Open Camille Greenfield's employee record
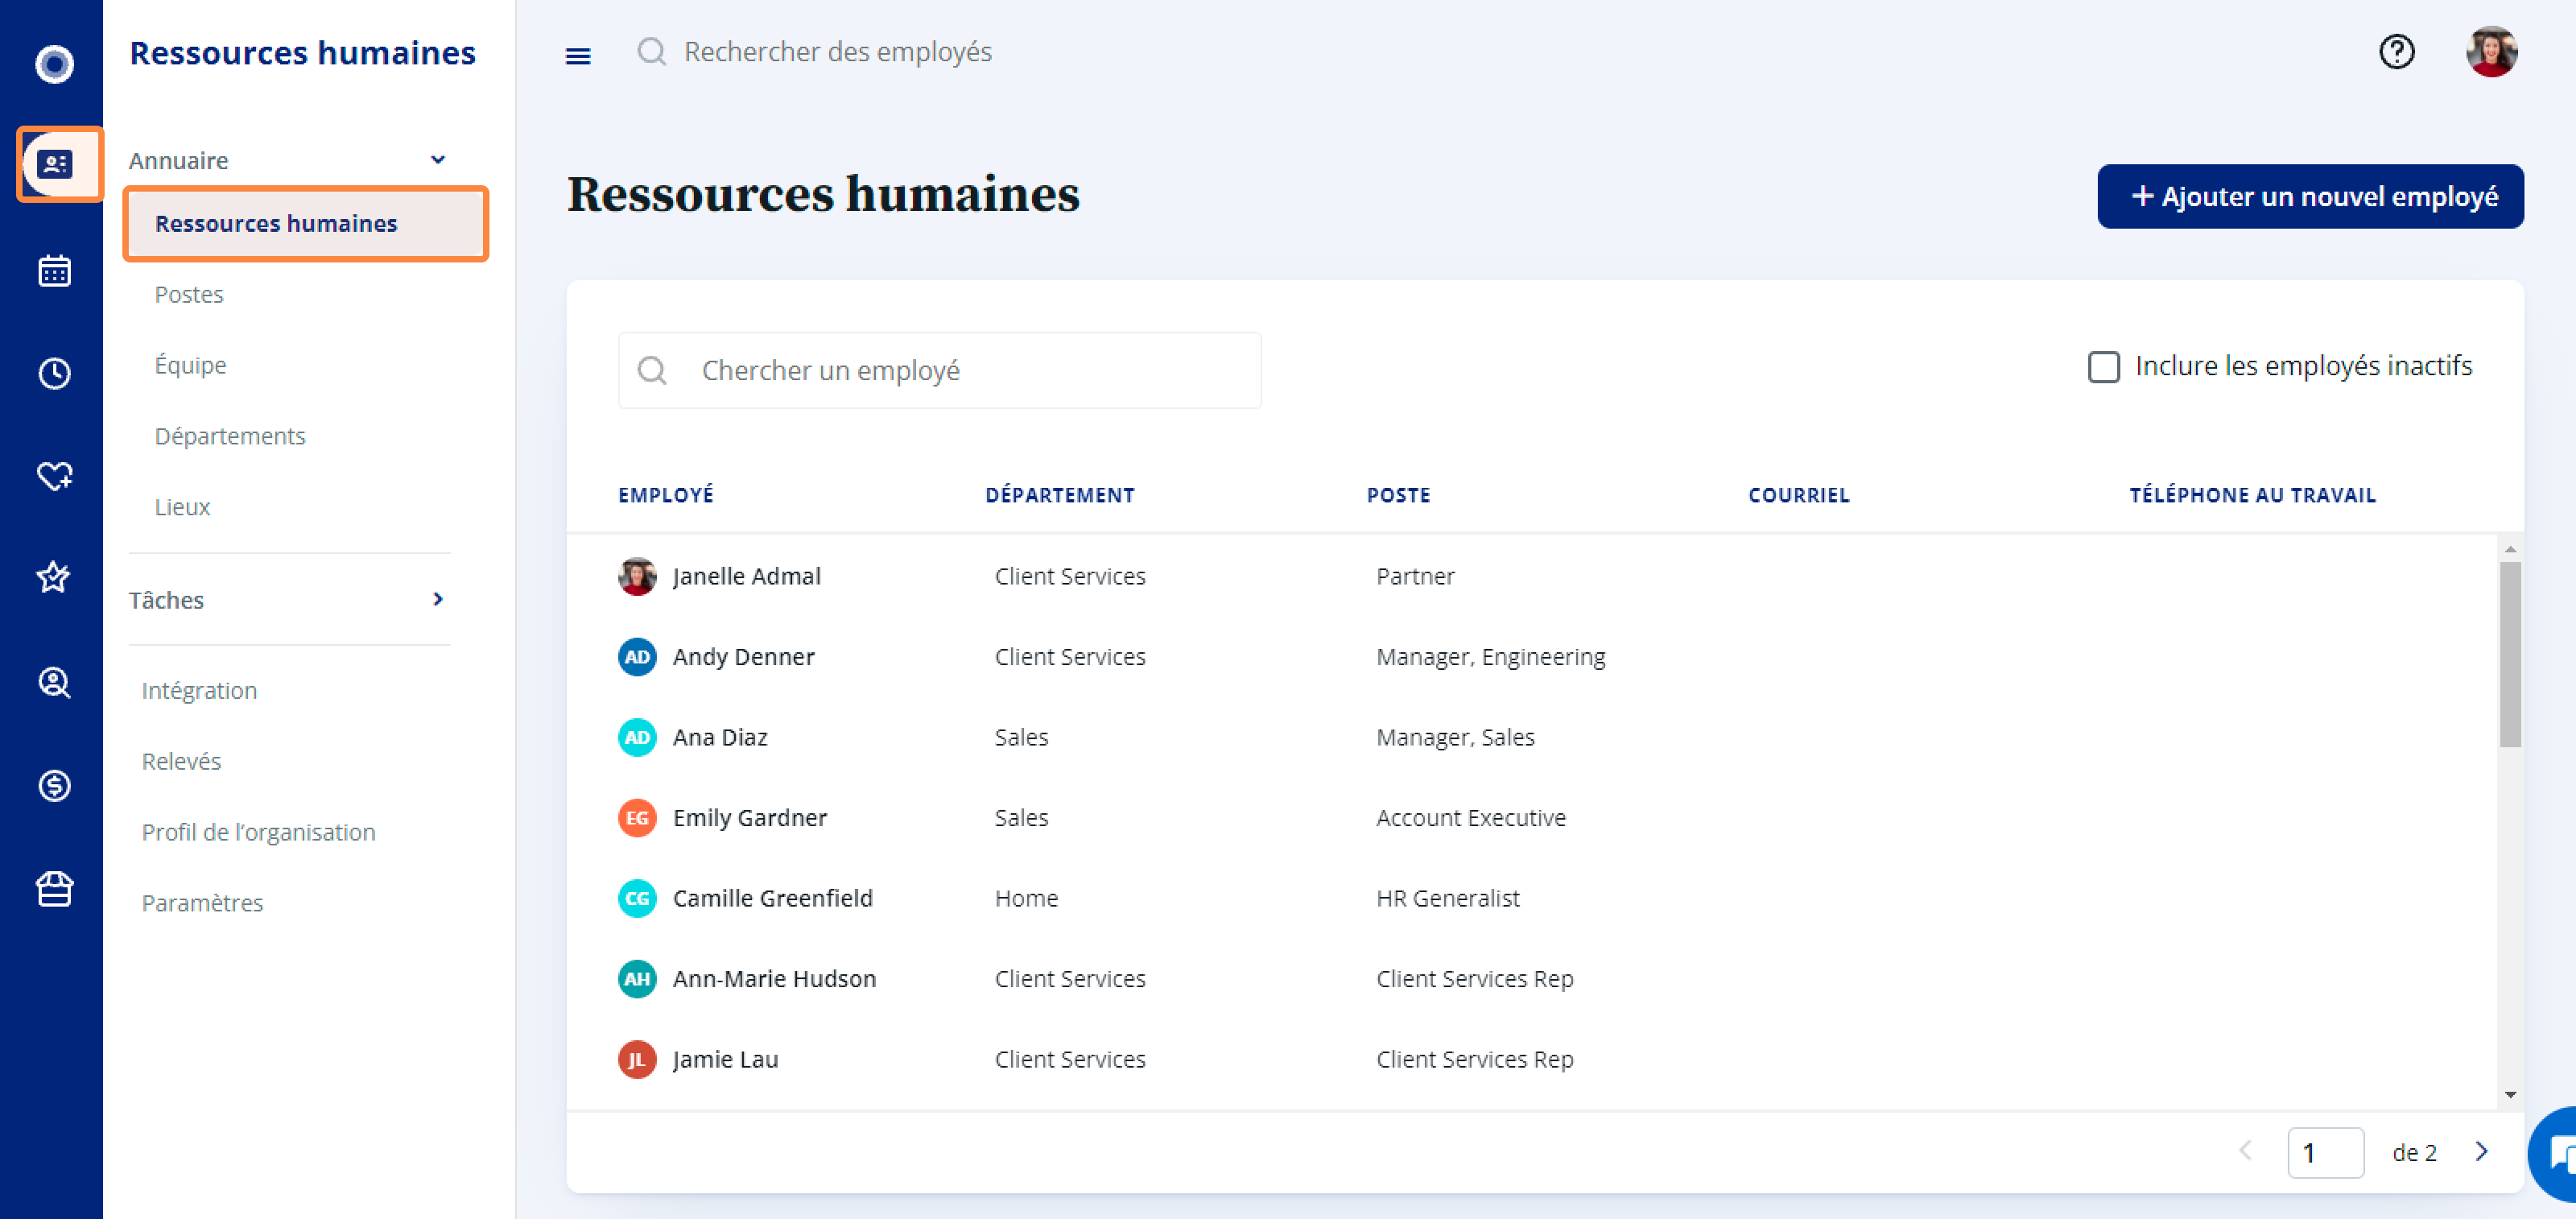 [x=772, y=898]
